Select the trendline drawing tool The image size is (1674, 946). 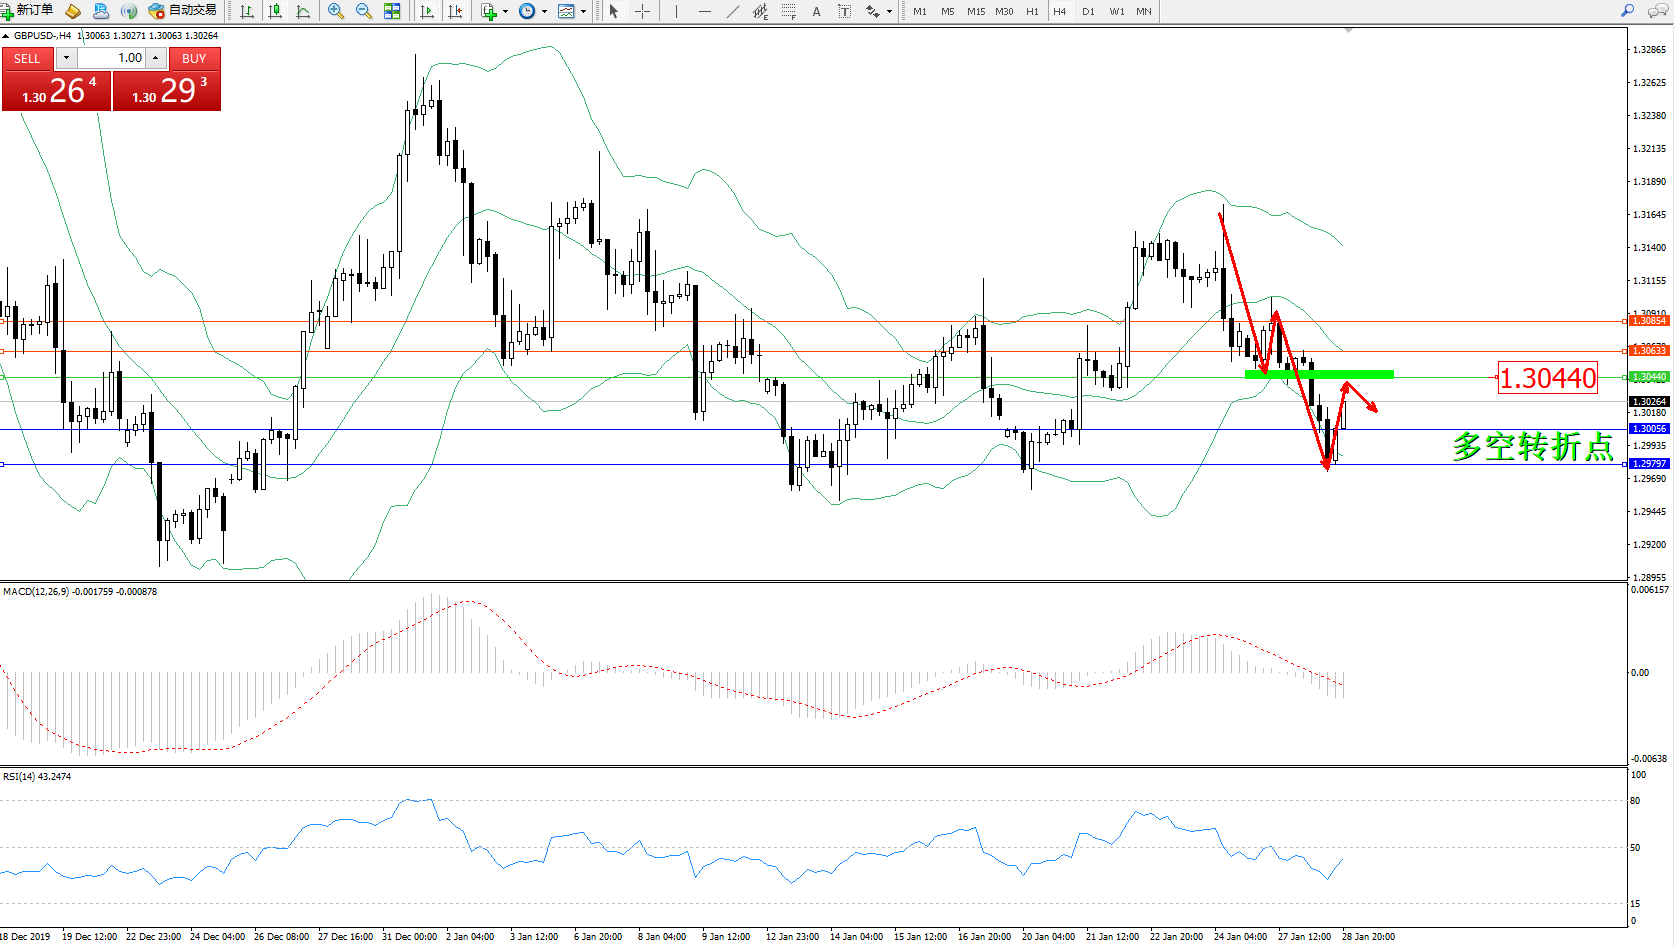tap(732, 11)
